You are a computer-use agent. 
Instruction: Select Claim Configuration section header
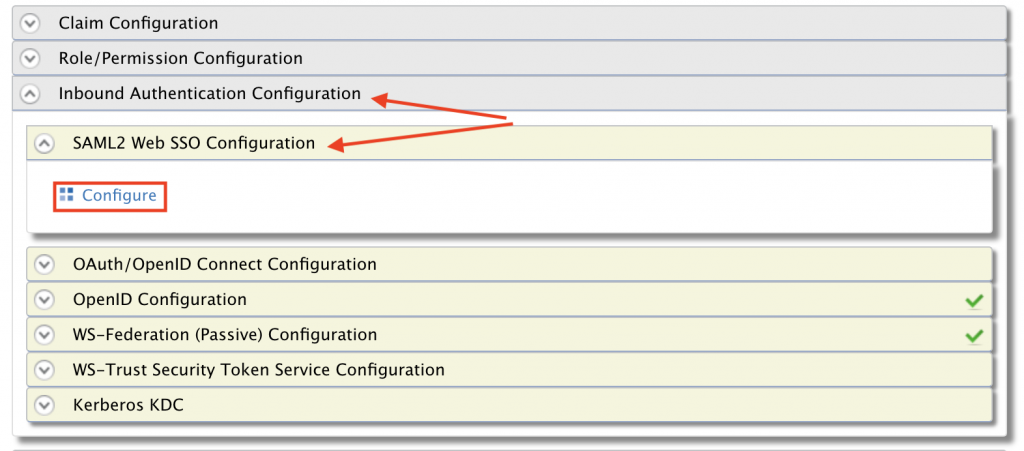click(138, 23)
